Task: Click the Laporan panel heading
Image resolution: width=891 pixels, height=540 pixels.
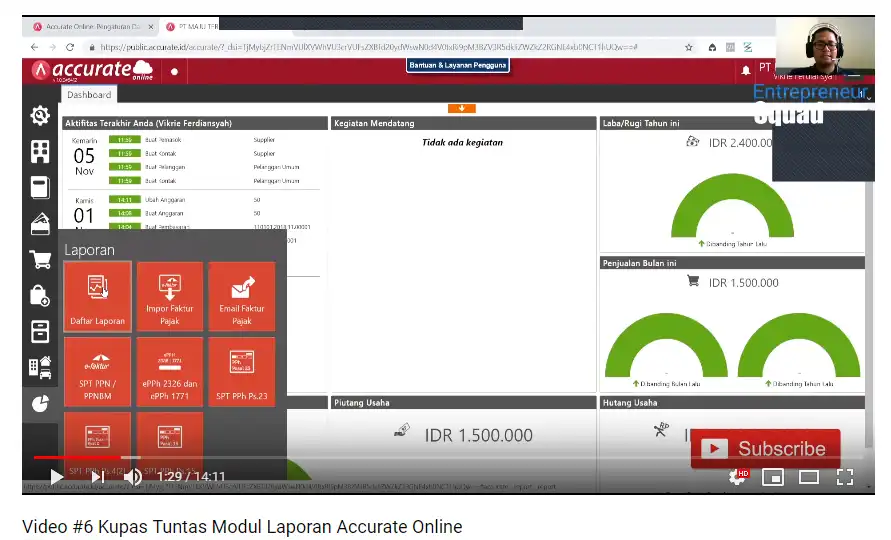Action: (x=89, y=250)
